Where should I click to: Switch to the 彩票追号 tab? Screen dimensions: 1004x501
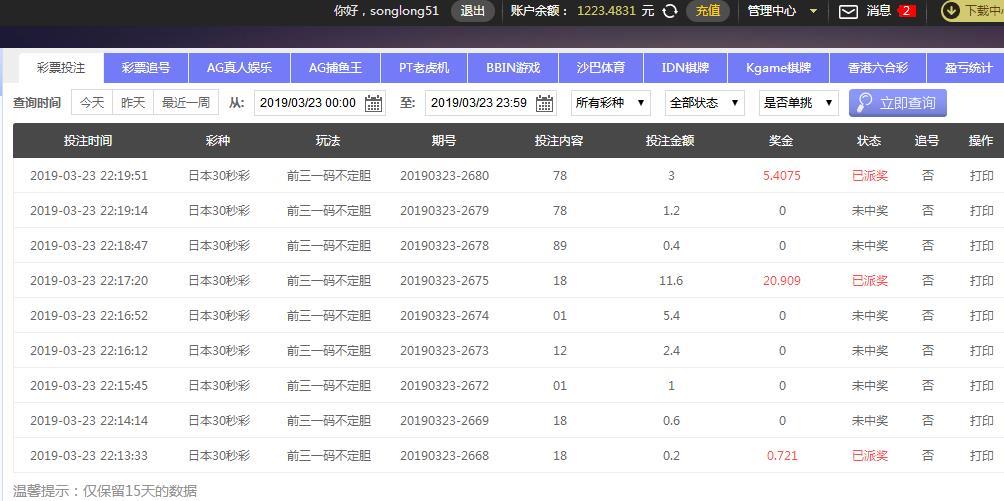pyautogui.click(x=146, y=68)
